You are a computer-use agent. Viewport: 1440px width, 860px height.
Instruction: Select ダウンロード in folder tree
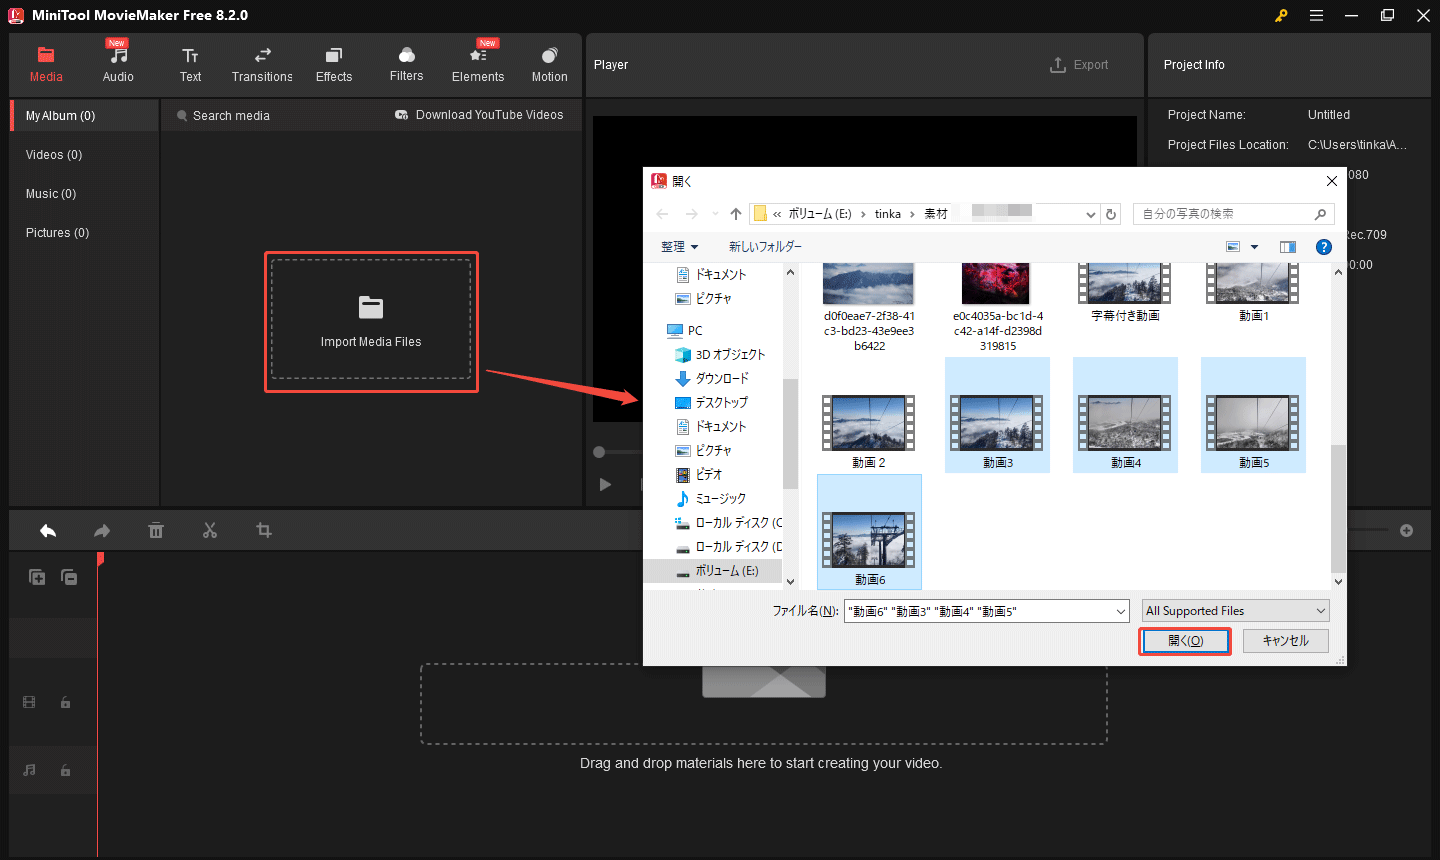[712, 379]
